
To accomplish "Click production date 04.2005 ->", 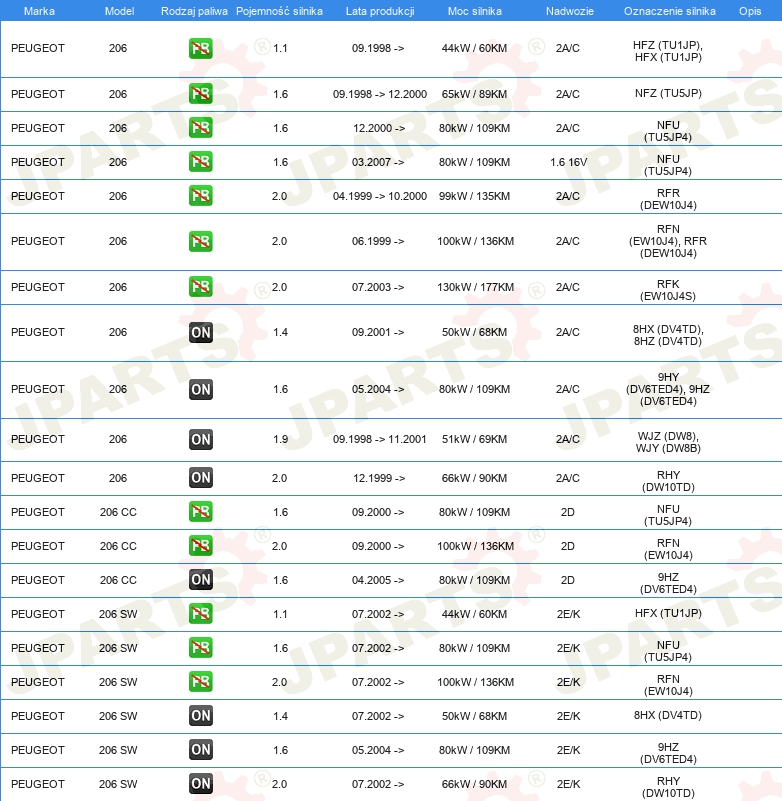I will [x=378, y=580].
